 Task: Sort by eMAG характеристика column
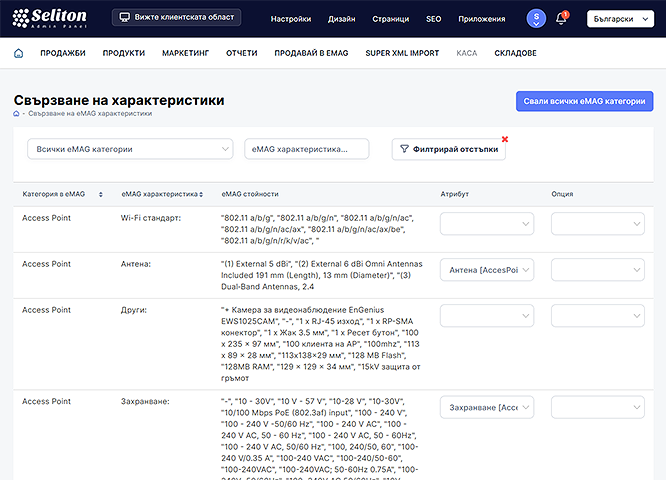pyautogui.click(x=203, y=194)
